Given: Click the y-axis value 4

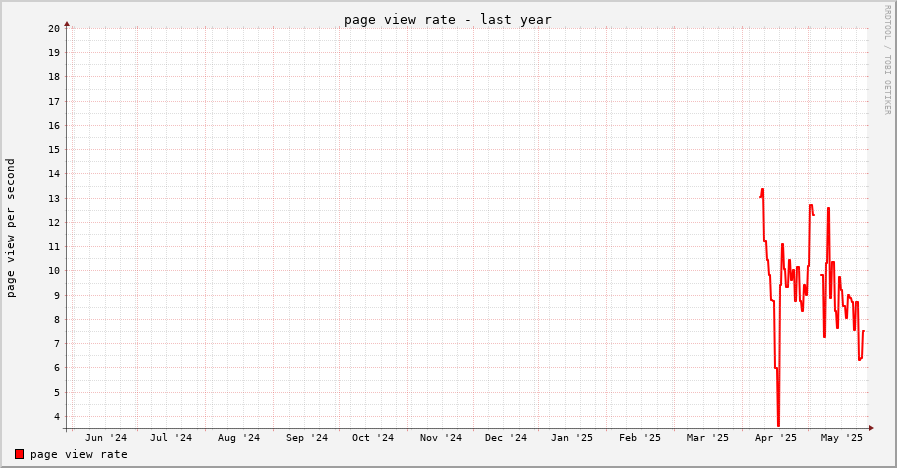Looking at the screenshot, I should coord(57,417).
